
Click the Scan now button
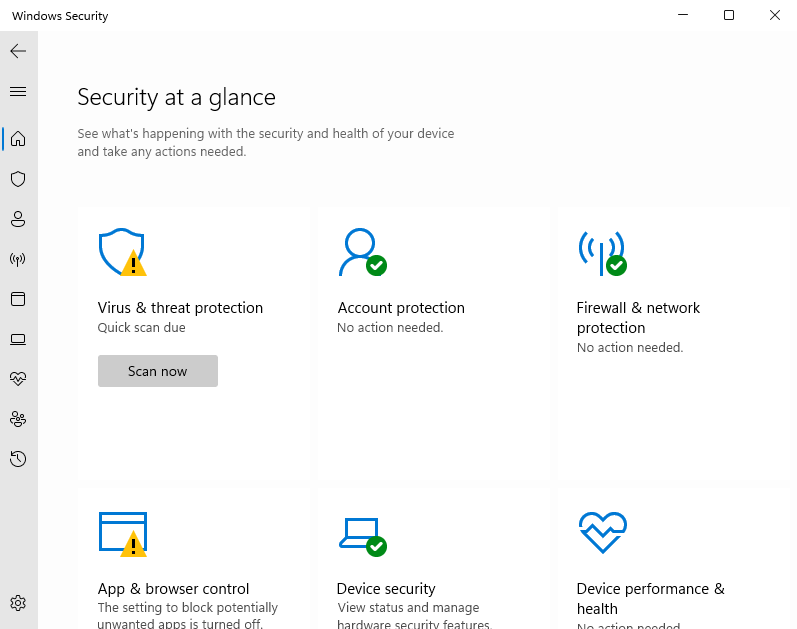[x=158, y=371]
